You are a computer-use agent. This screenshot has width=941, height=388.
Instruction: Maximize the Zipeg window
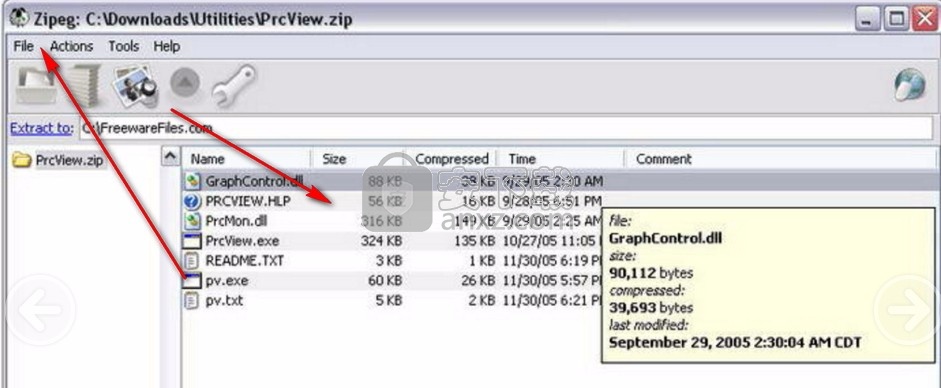click(897, 19)
